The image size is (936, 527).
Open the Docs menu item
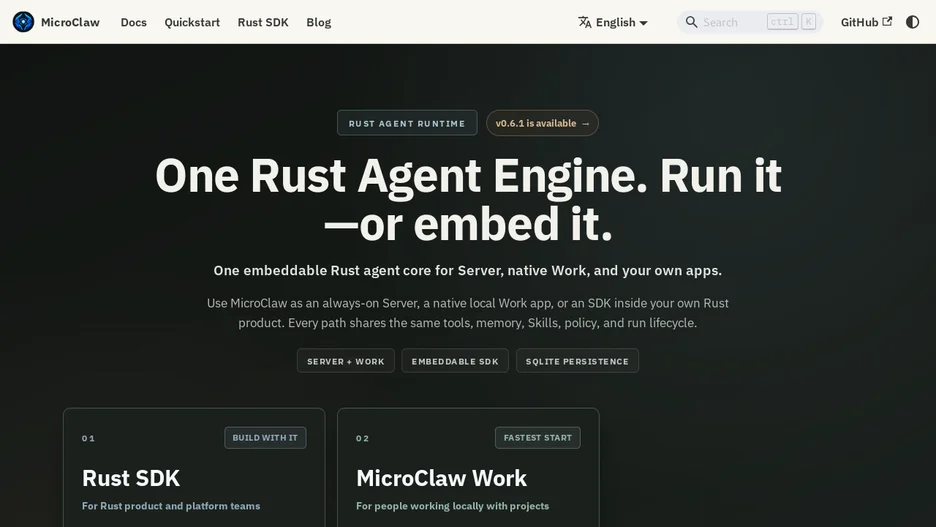click(134, 22)
